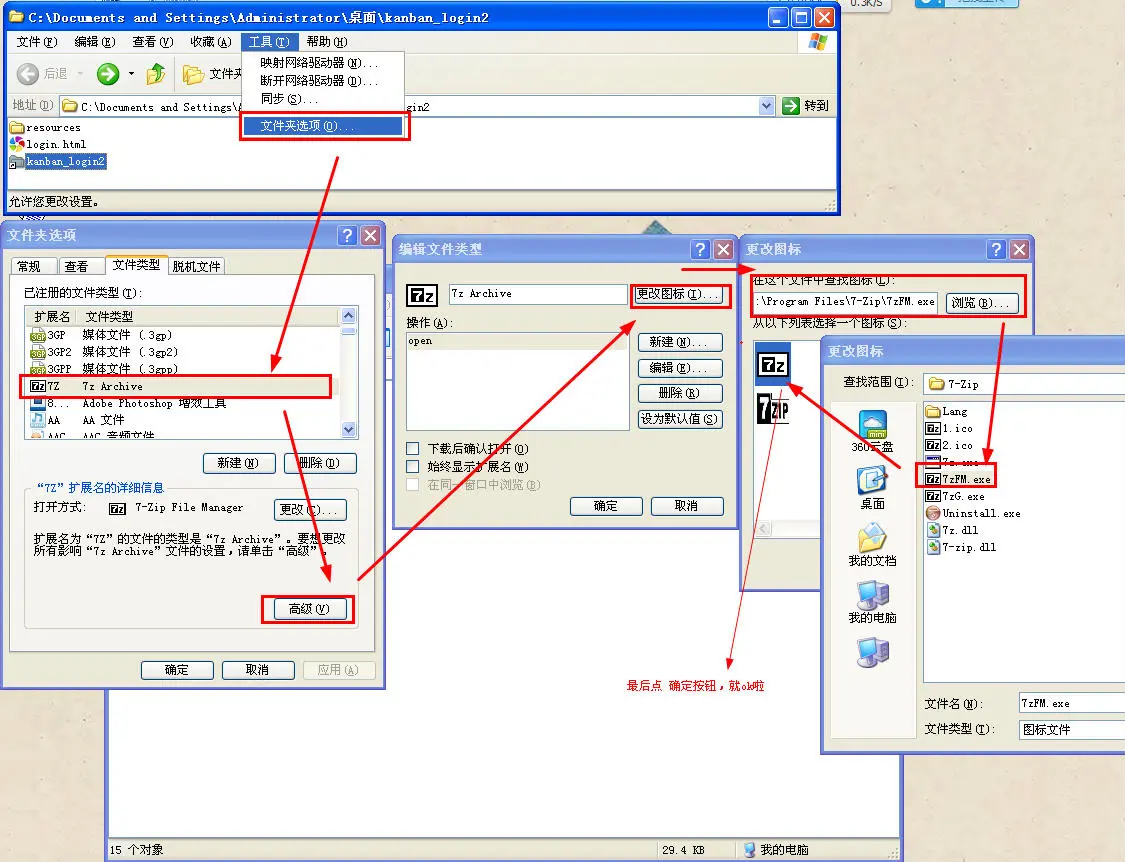The height and width of the screenshot is (862, 1125).
Task: Click the 高级 button in Folder Options
Action: (x=308, y=609)
